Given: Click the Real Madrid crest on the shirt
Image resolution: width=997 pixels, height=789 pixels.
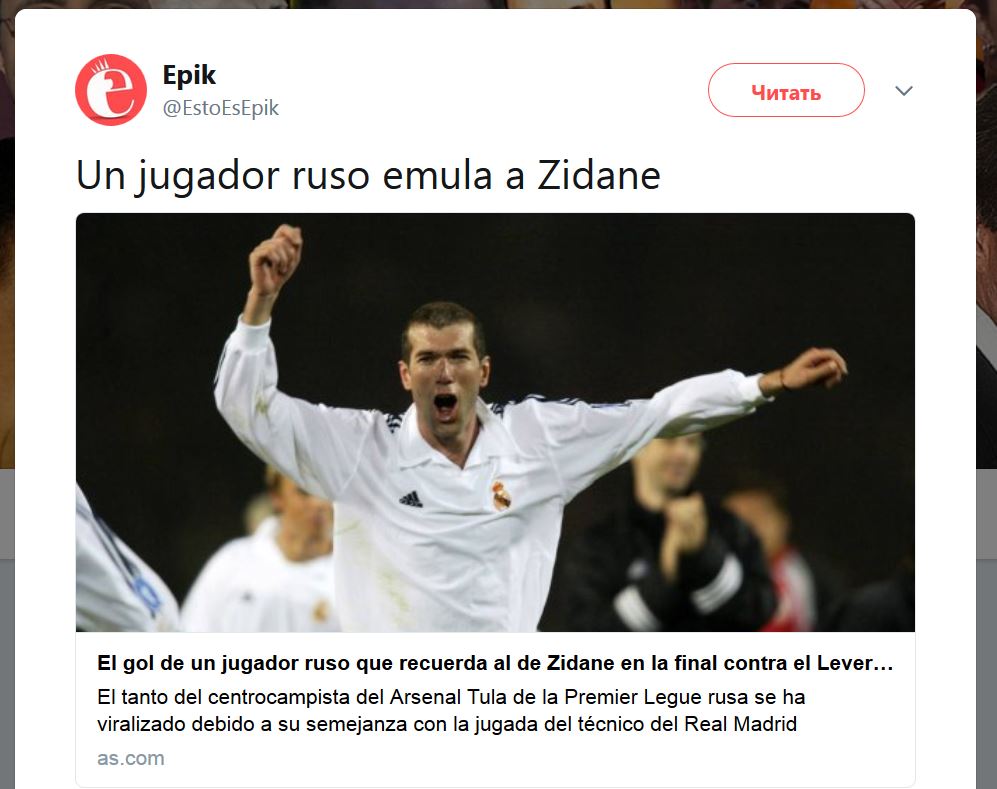Looking at the screenshot, I should point(501,496).
